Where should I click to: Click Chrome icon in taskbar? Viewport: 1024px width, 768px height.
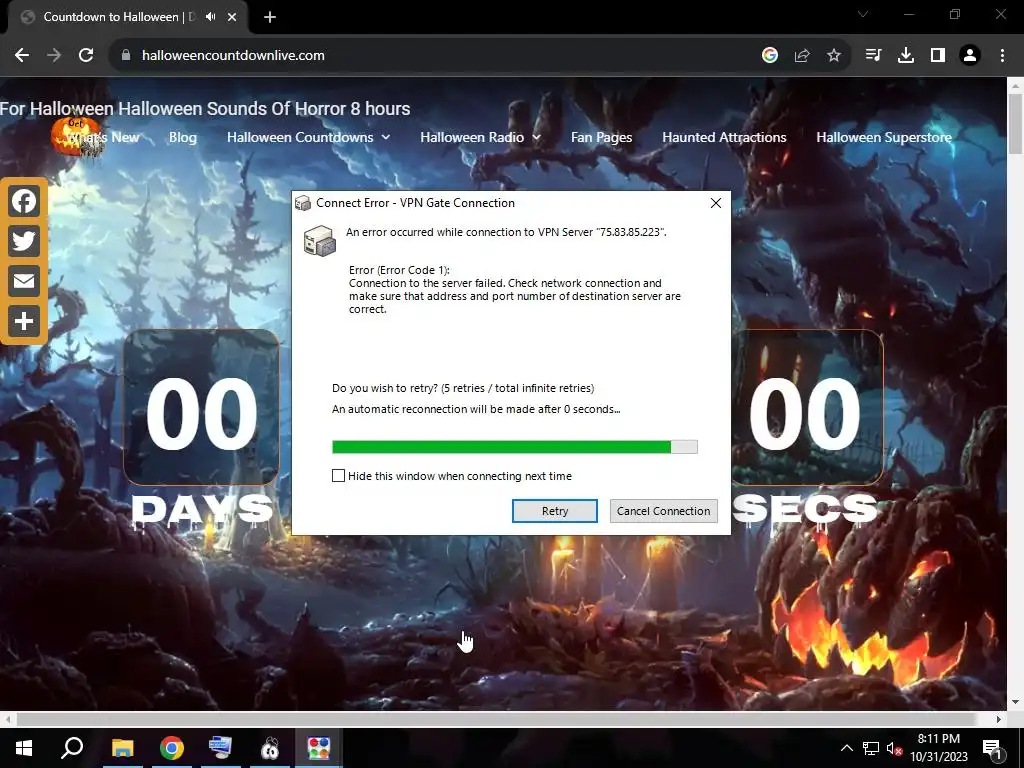[172, 748]
